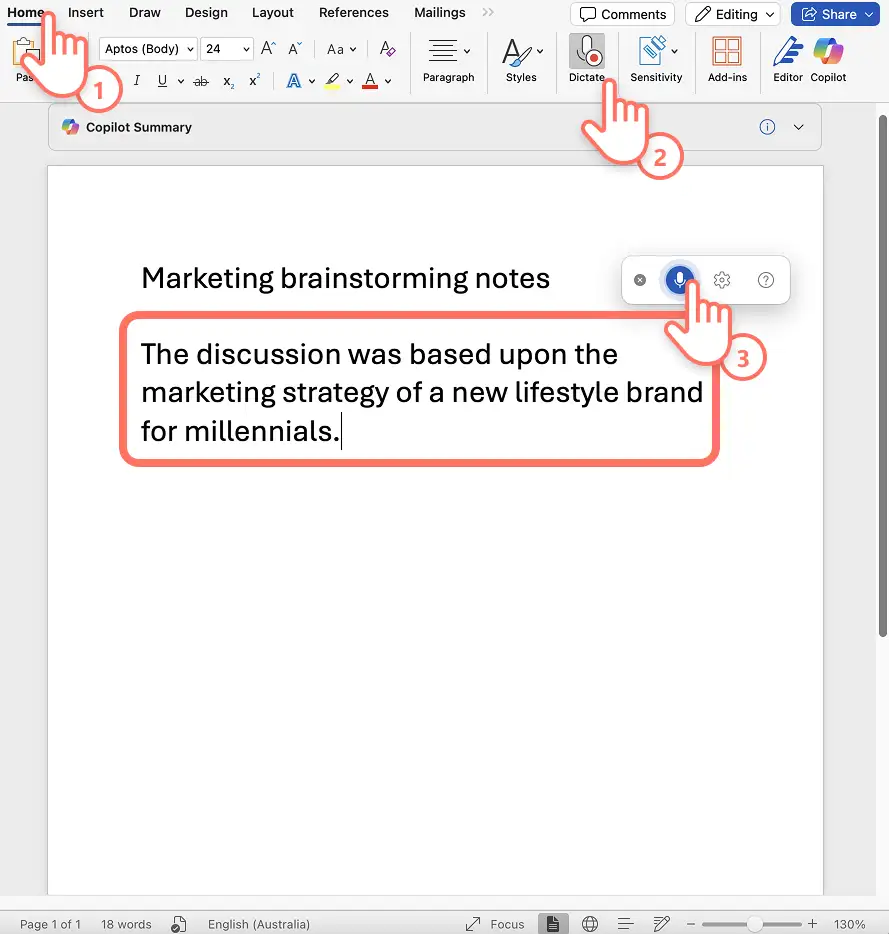The width and height of the screenshot is (889, 934).
Task: Go to the Layout tab
Action: [272, 13]
